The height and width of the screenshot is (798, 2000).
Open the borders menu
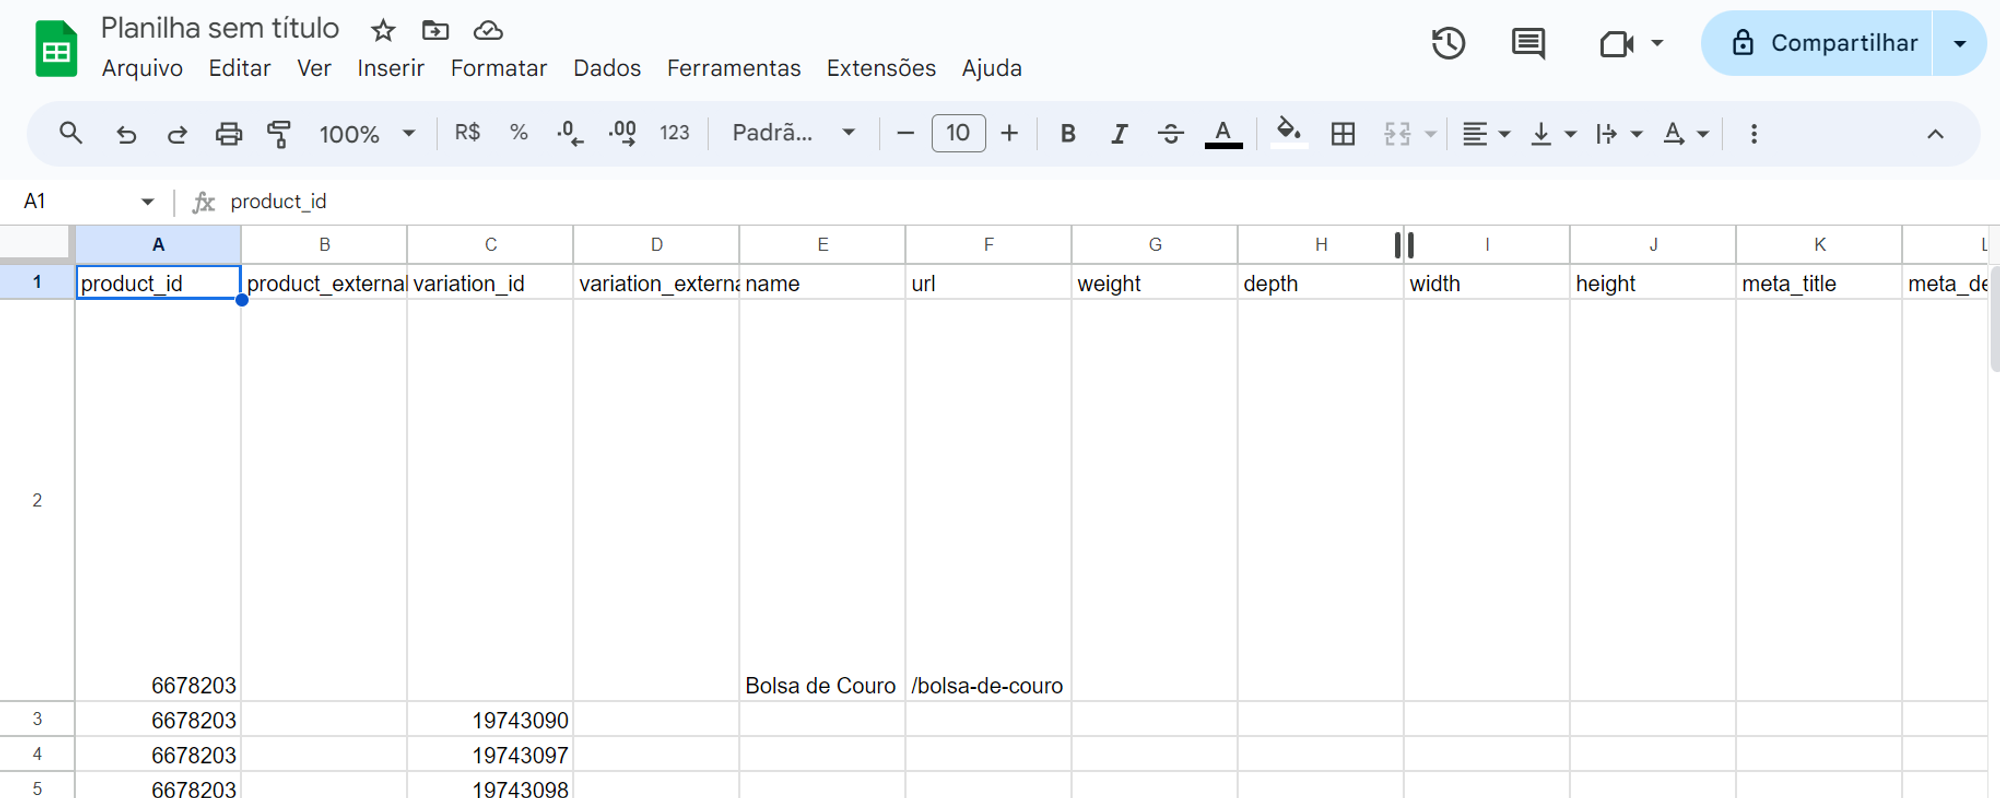coord(1343,133)
